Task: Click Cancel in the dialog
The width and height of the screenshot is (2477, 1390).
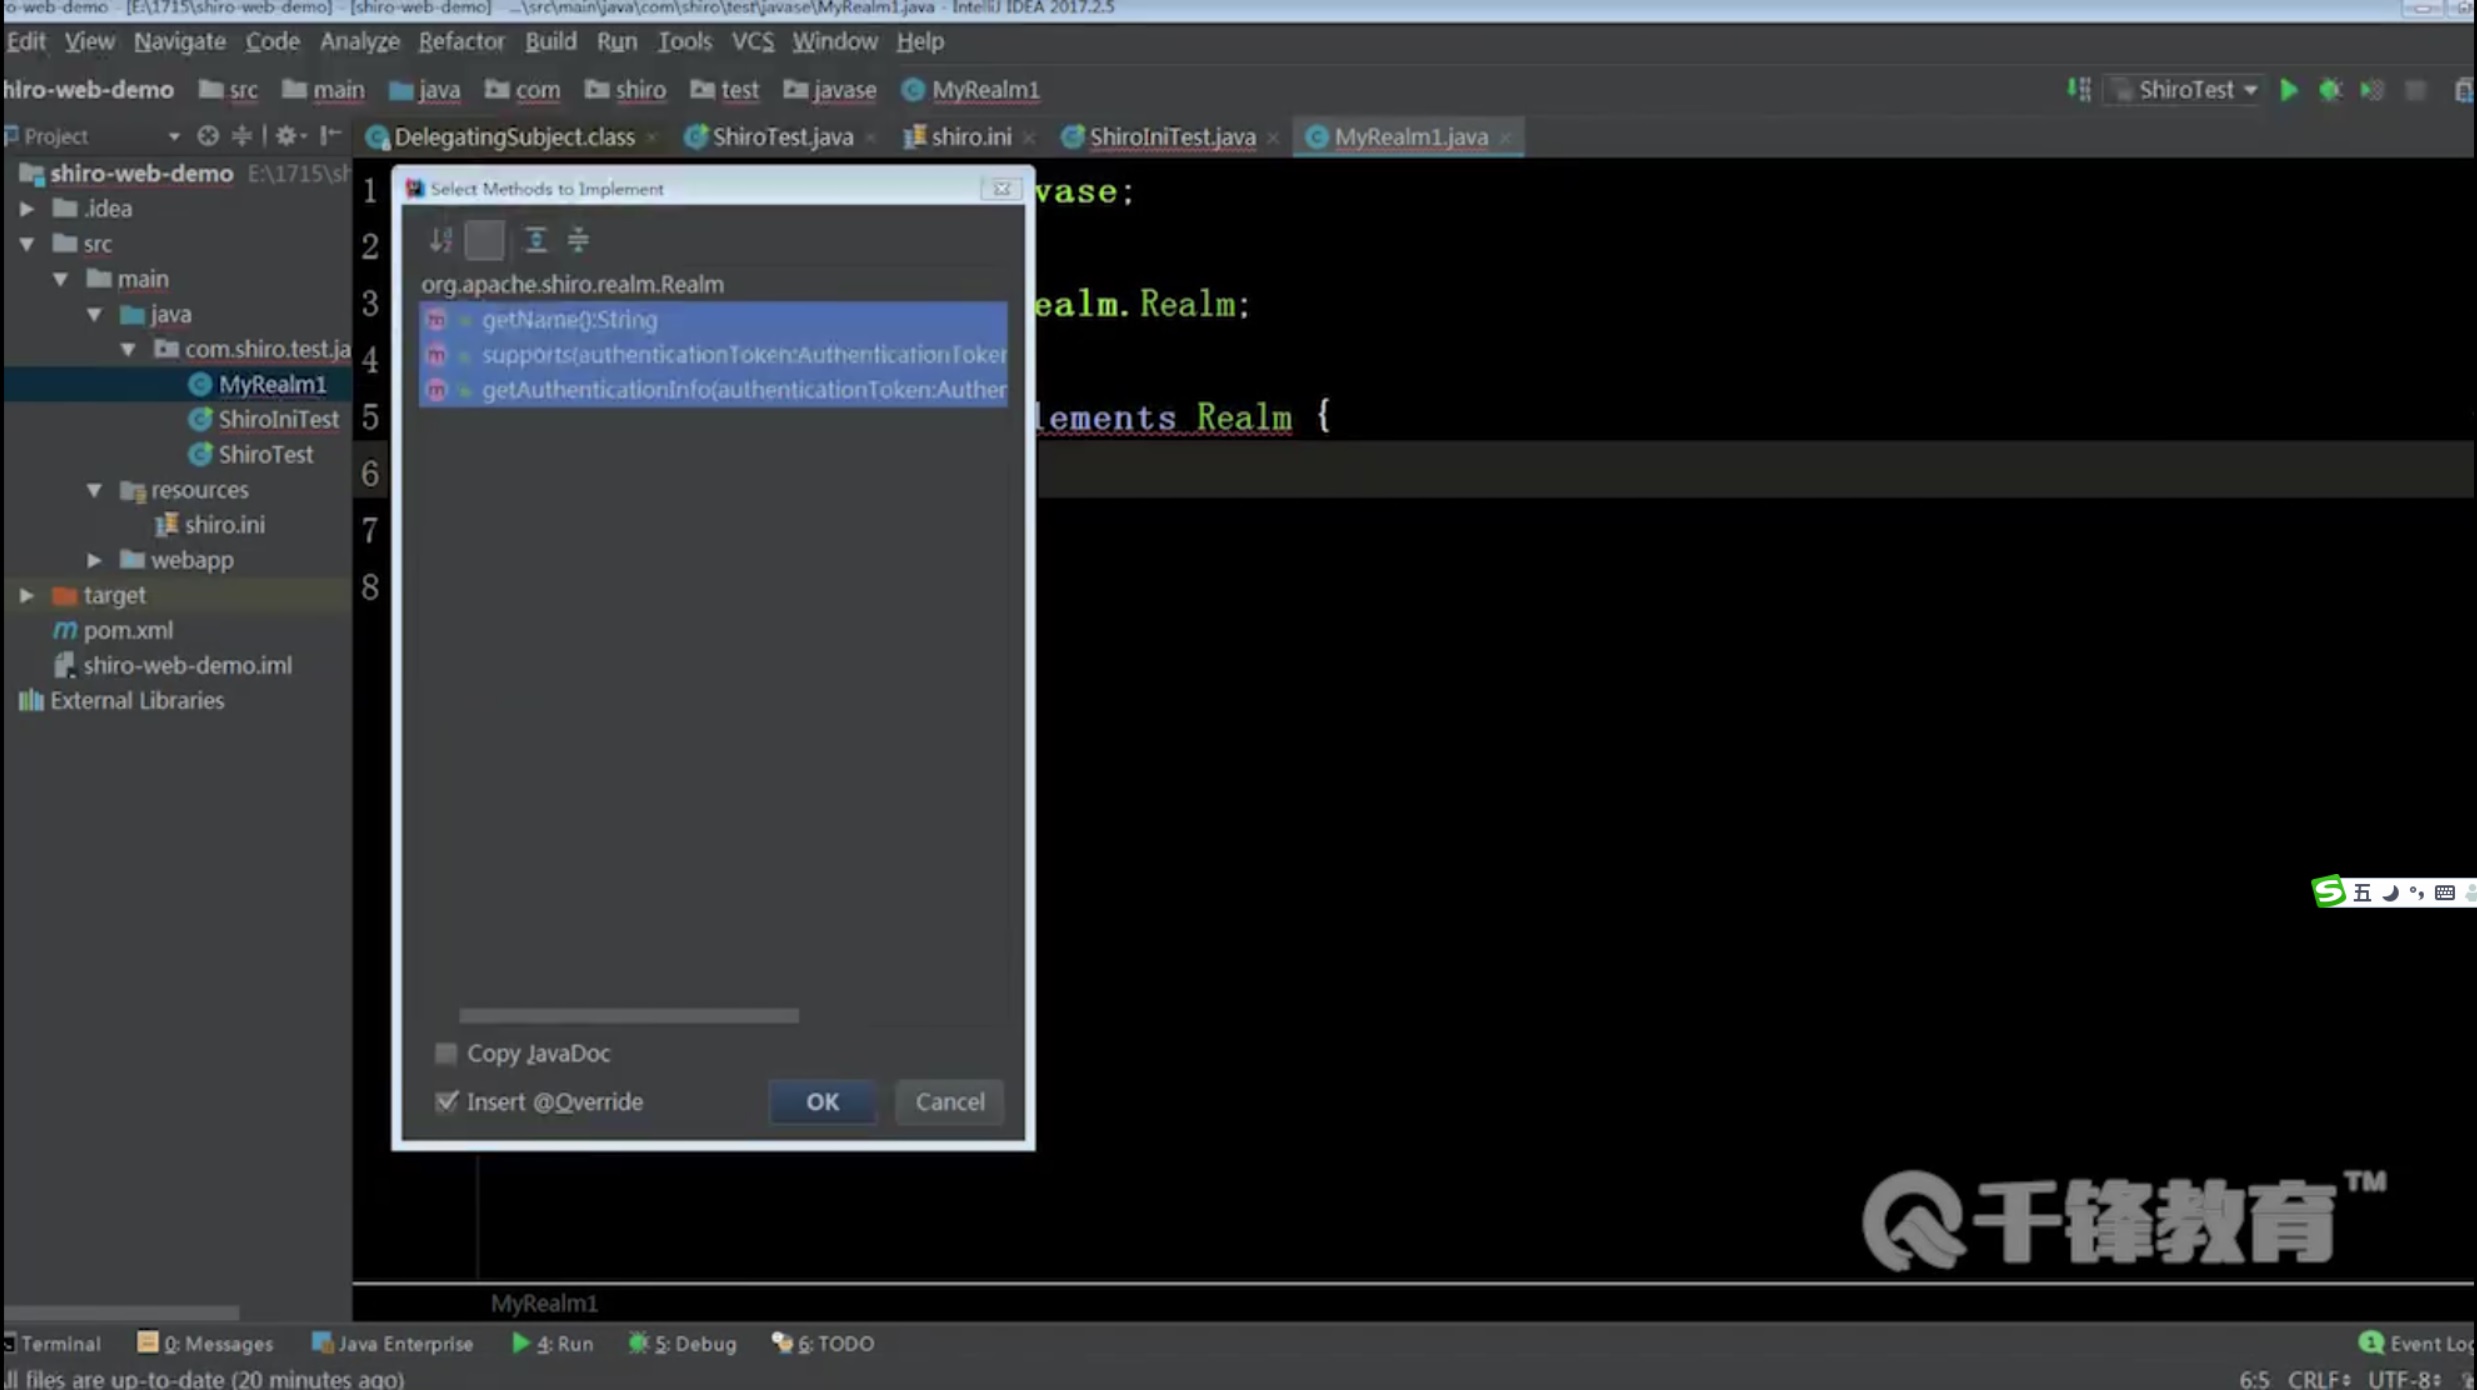Action: [x=949, y=1101]
